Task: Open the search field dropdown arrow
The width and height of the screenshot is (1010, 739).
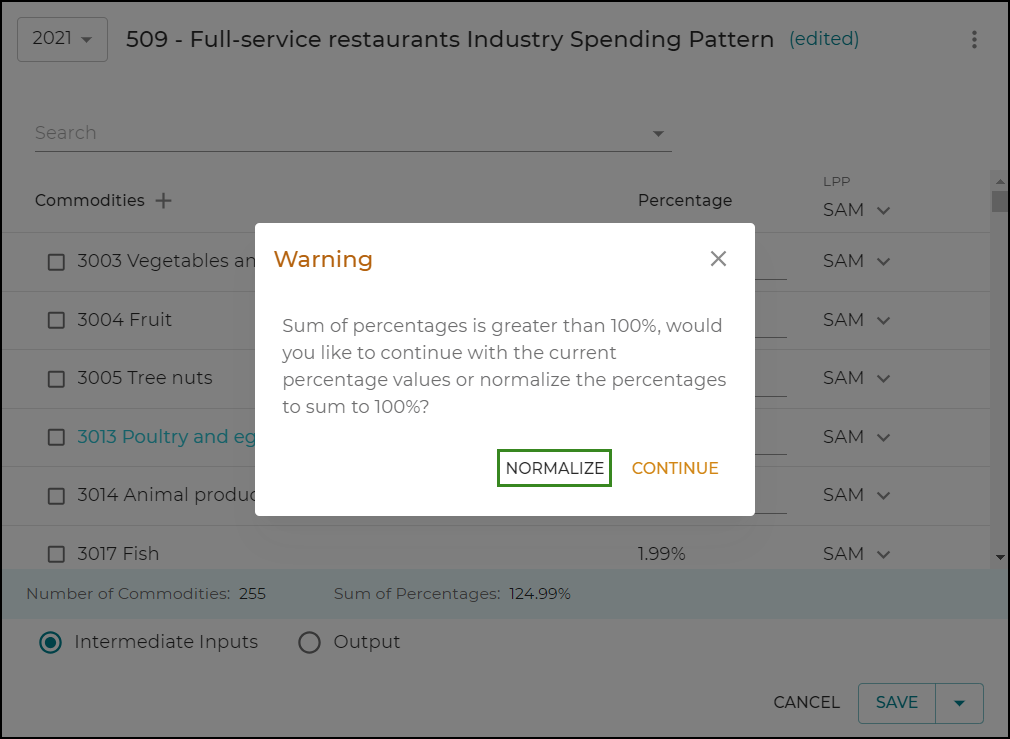Action: click(x=658, y=132)
